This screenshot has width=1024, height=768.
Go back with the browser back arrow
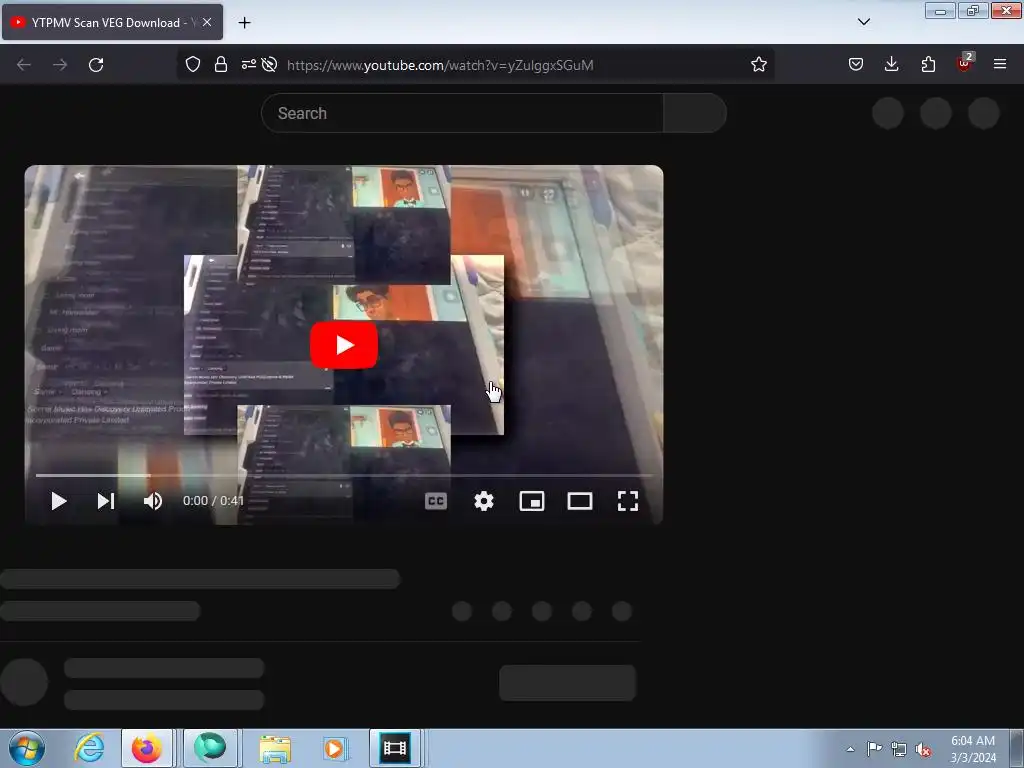[x=24, y=64]
